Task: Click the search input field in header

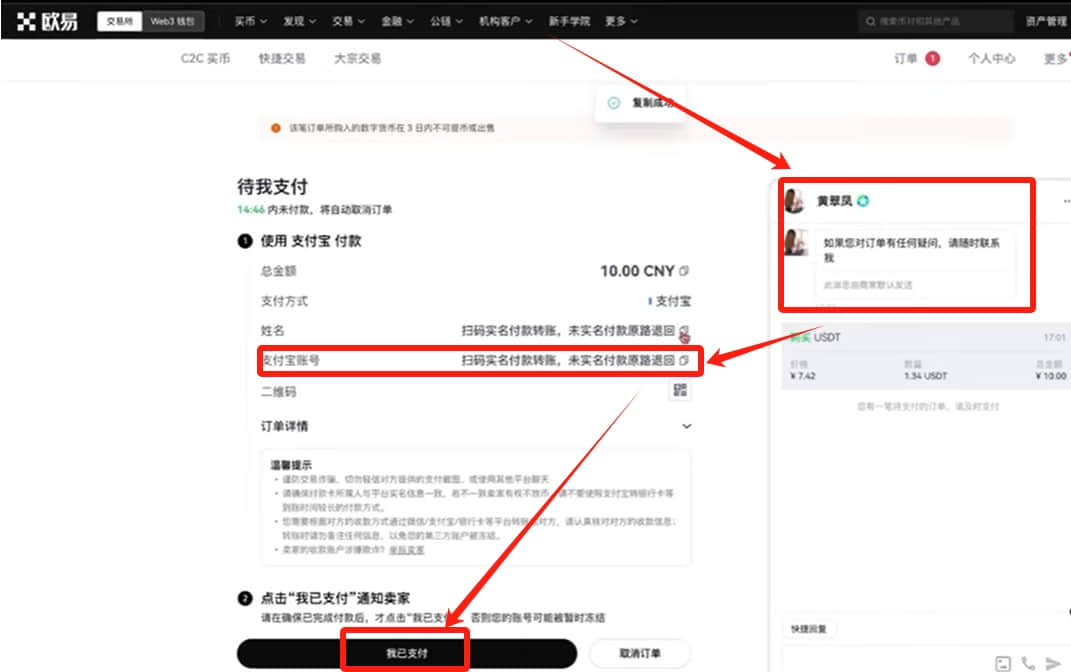Action: (x=935, y=21)
